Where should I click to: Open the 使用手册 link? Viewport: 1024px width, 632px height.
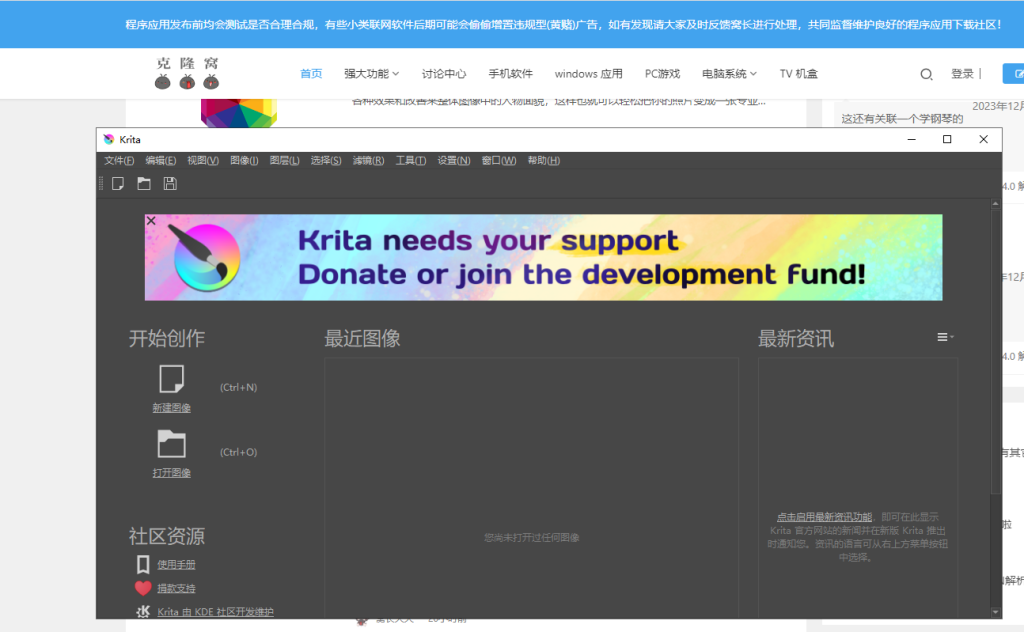point(176,565)
